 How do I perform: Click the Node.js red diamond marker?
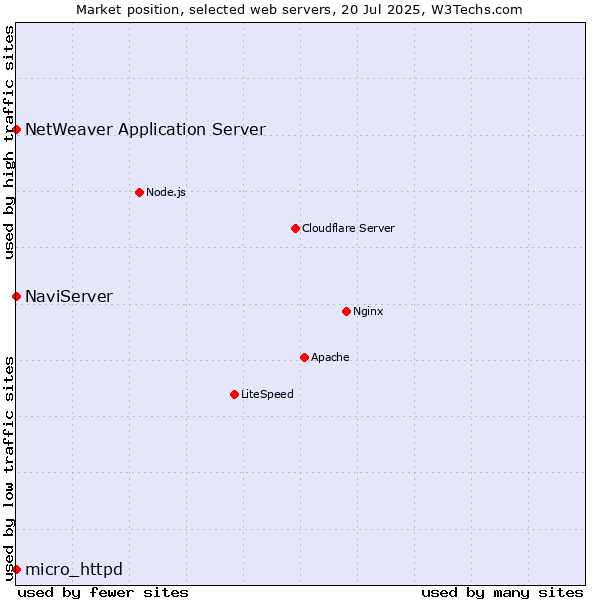pyautogui.click(x=140, y=192)
